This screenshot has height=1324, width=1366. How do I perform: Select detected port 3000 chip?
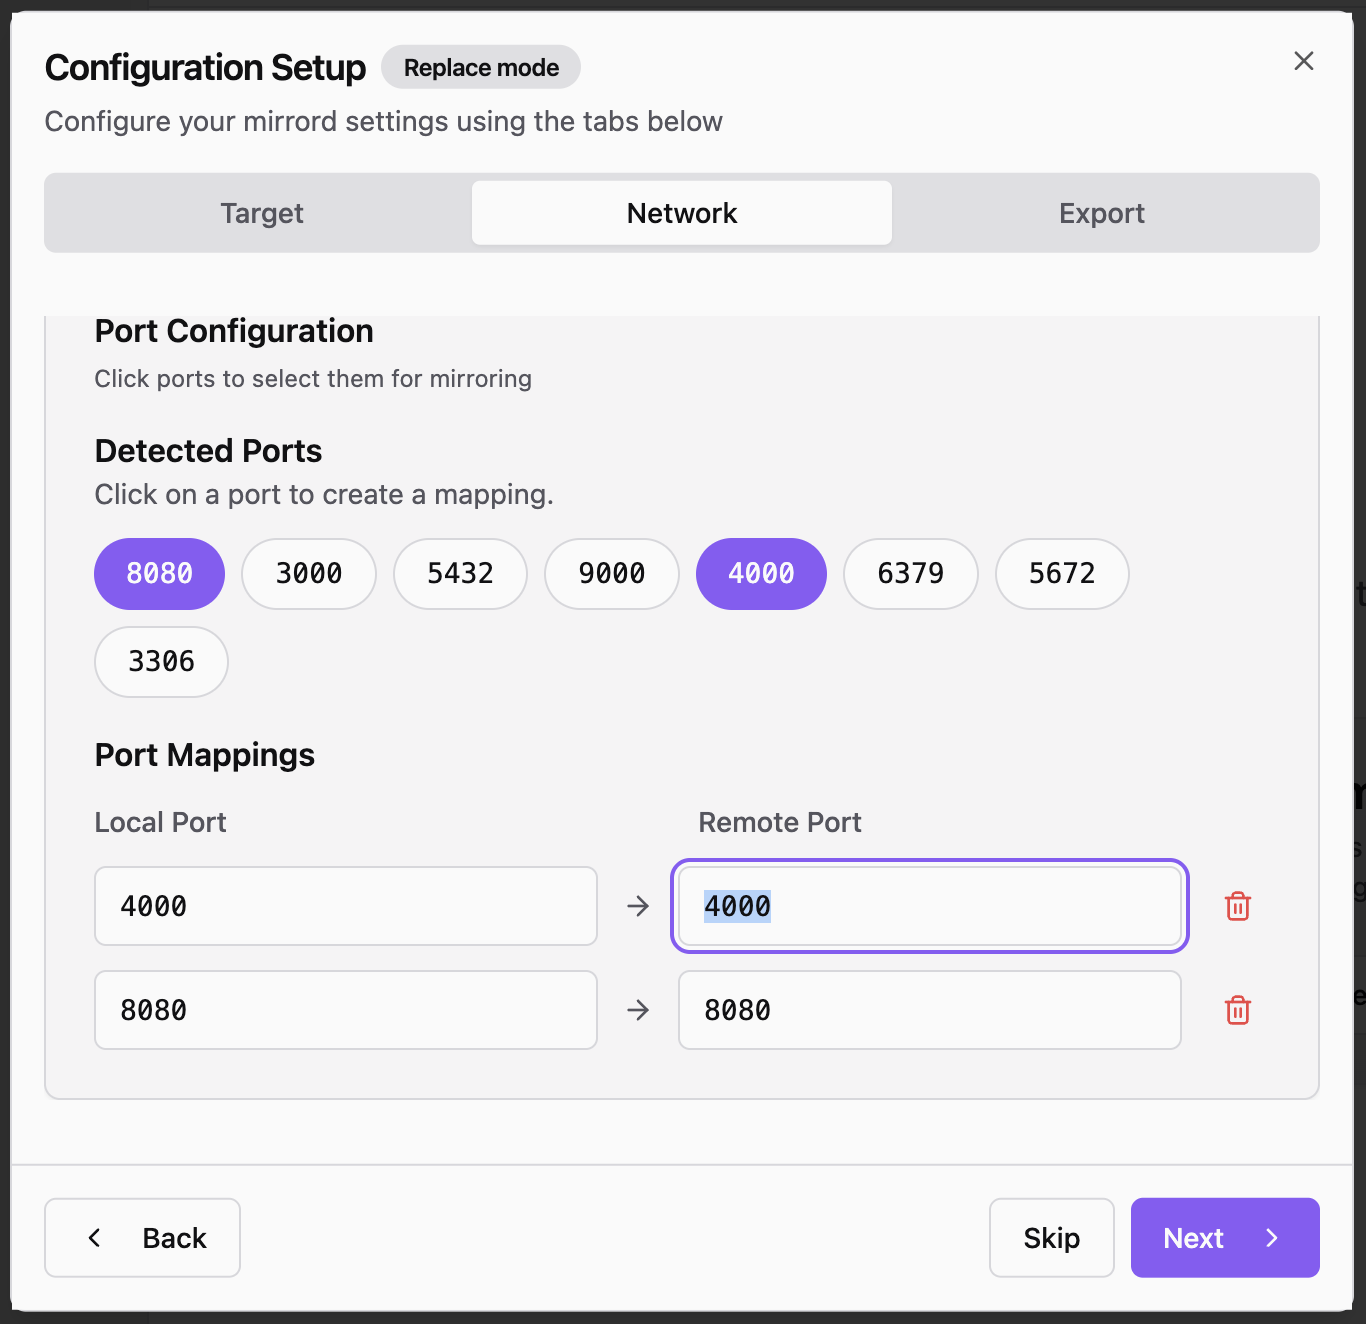(309, 574)
